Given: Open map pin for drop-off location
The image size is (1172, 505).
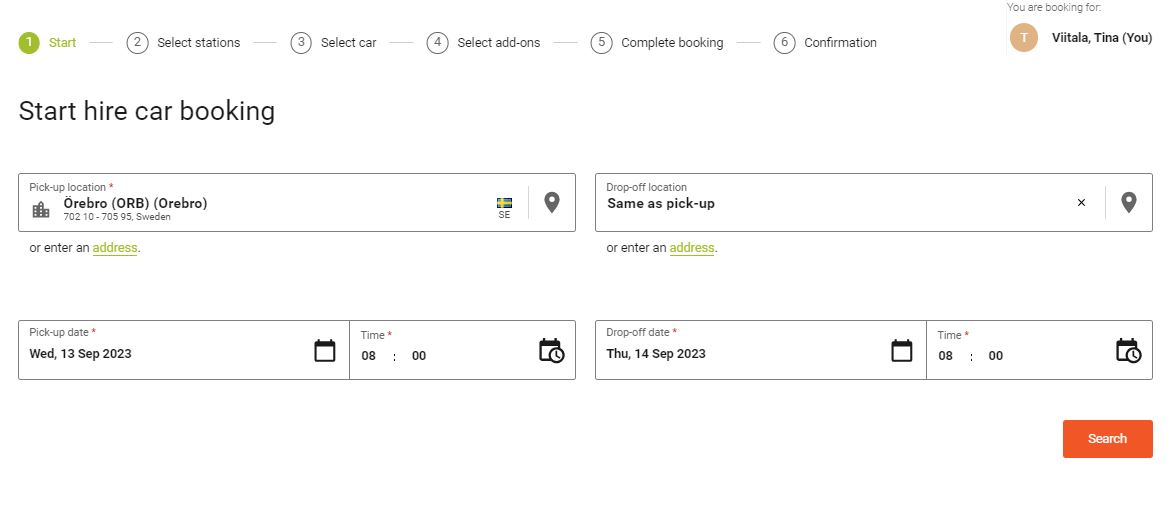Looking at the screenshot, I should coord(1129,202).
